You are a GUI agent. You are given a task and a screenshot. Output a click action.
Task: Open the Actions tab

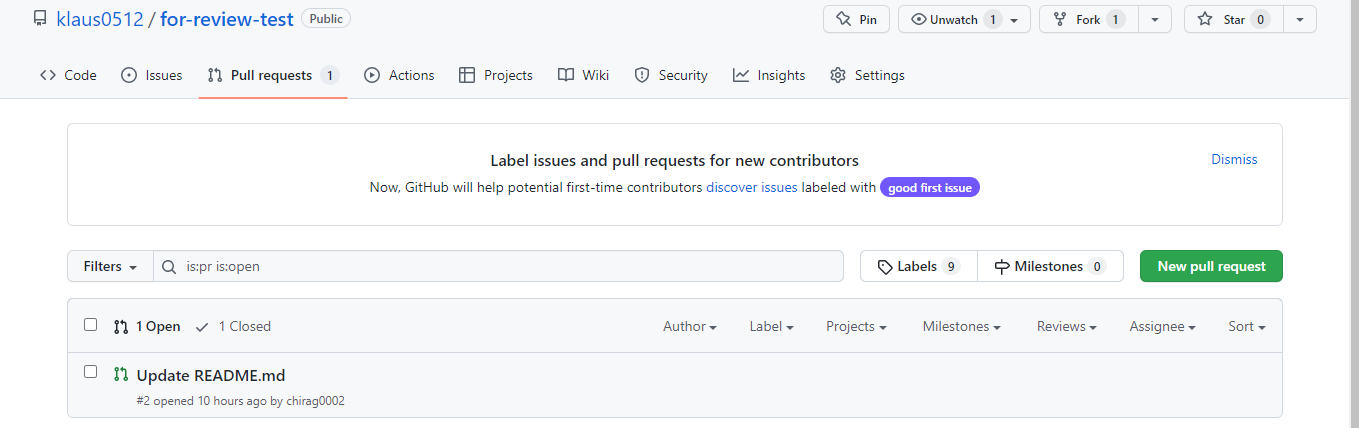(399, 75)
